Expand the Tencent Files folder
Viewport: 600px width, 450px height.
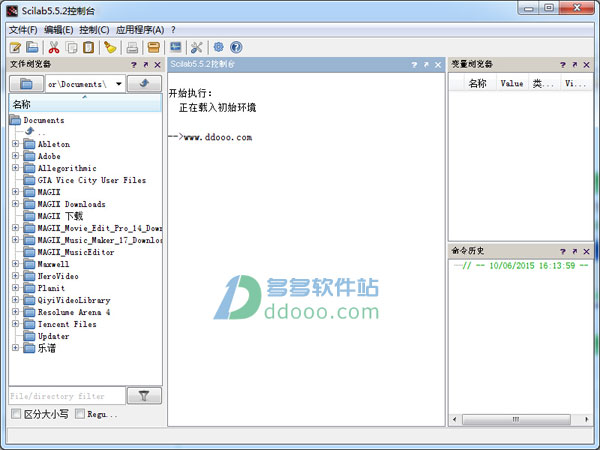(x=15, y=324)
